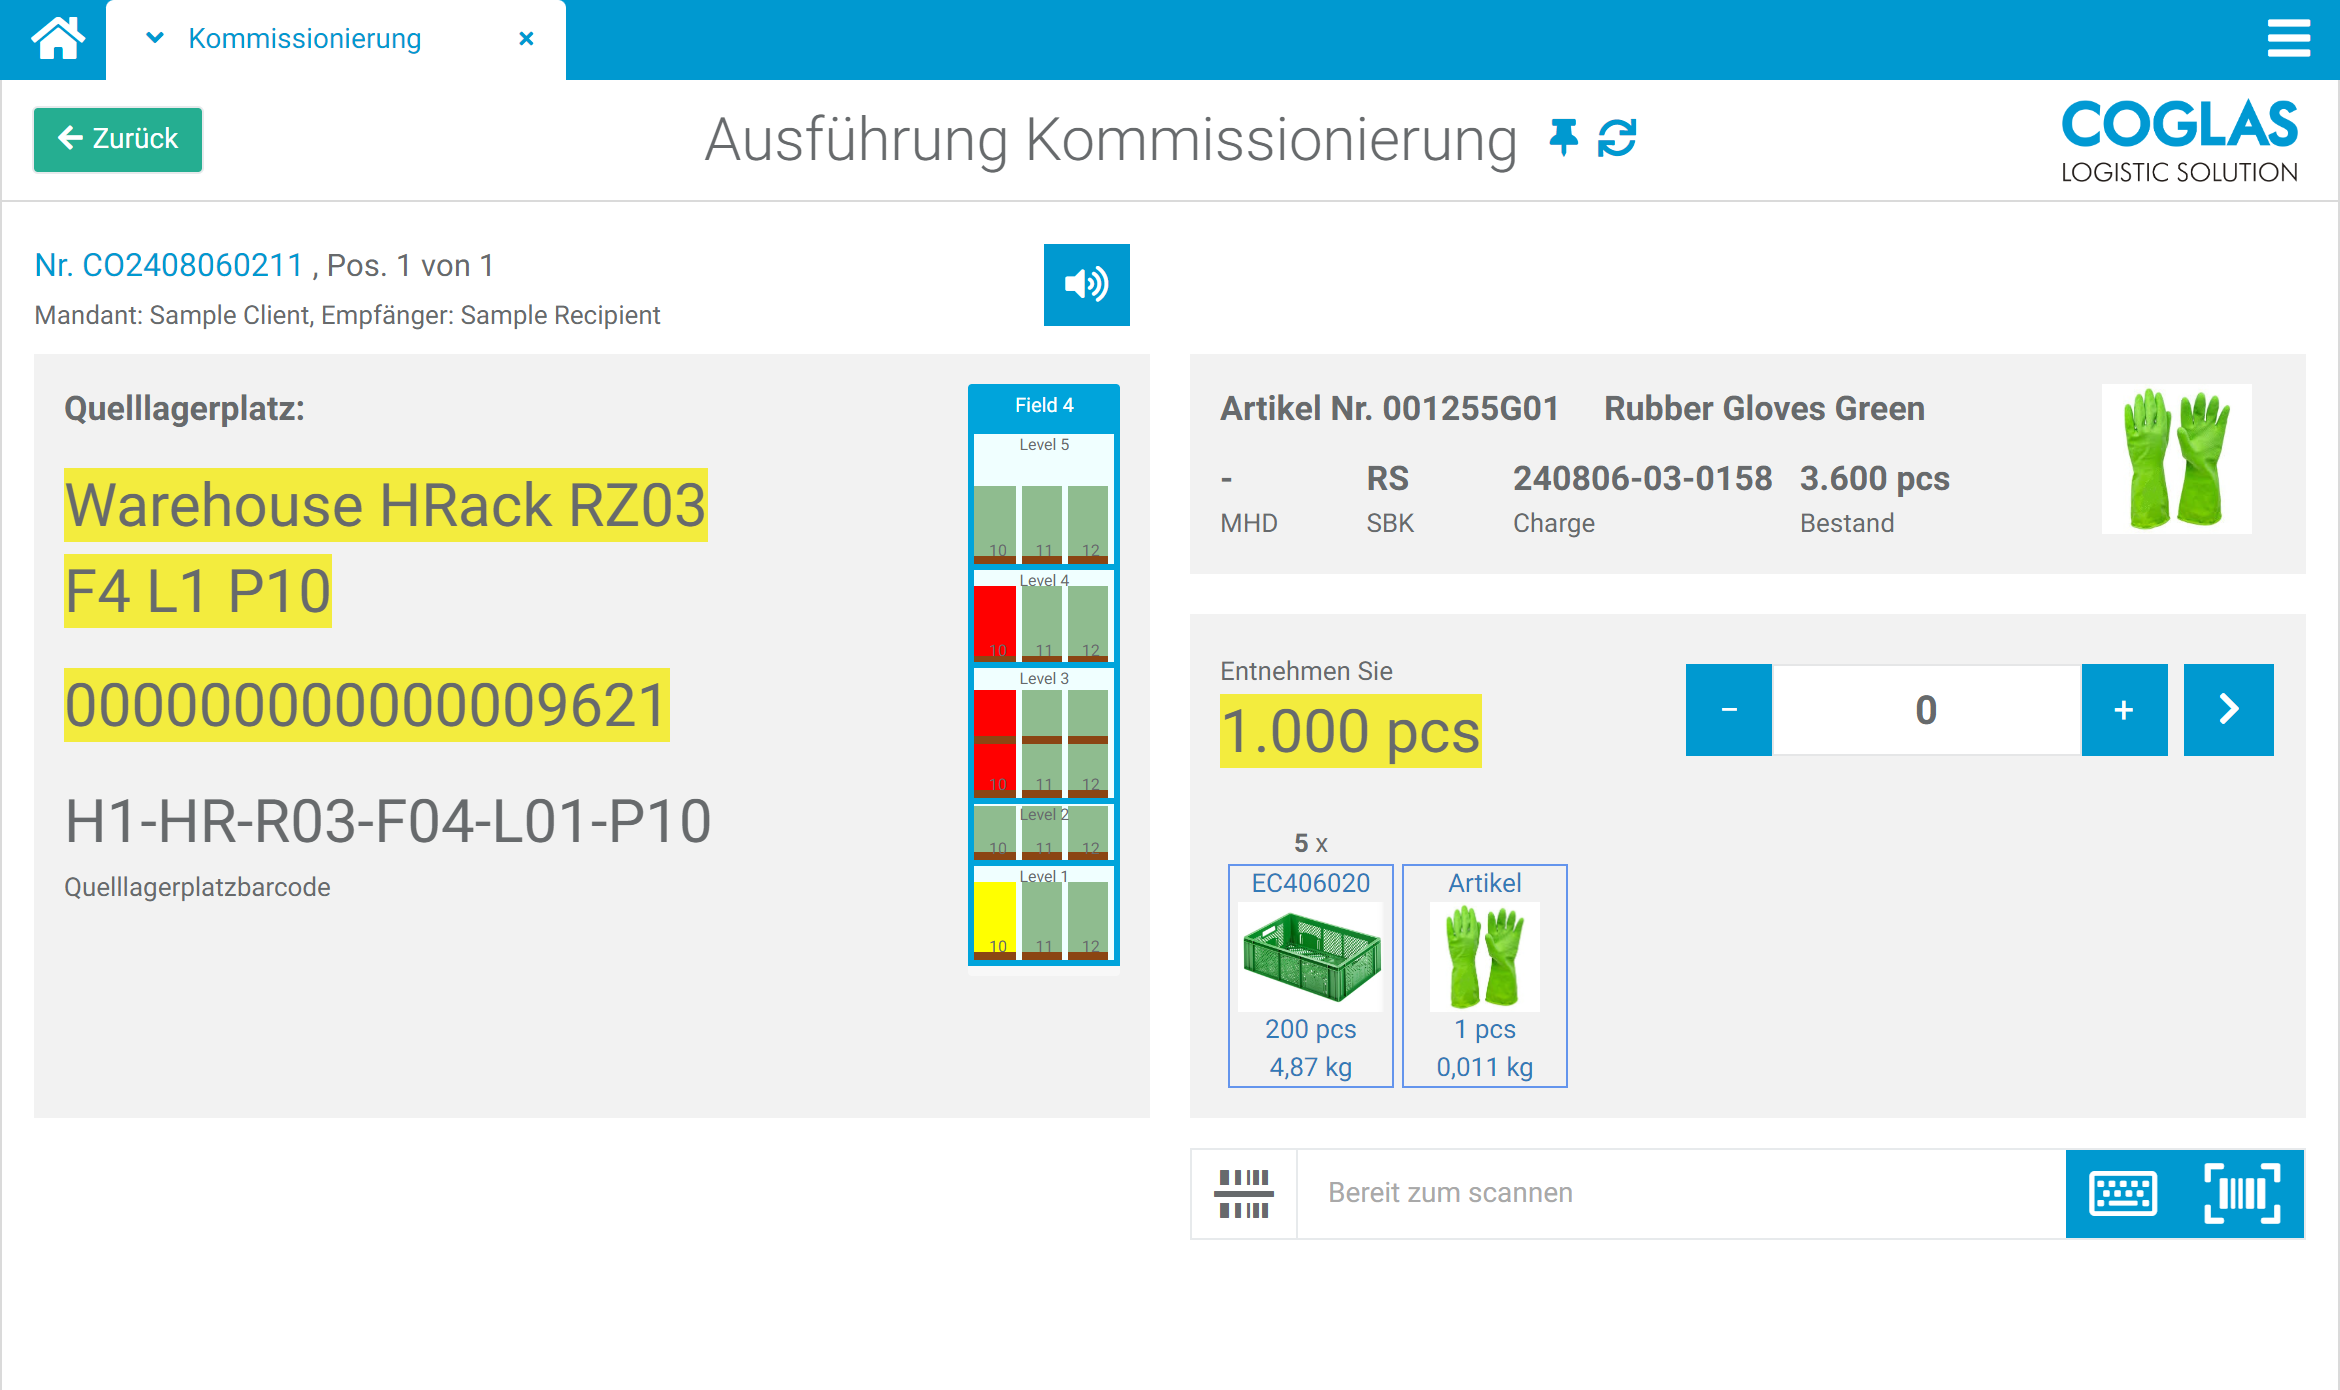Click the barcode symbol beside the scan field
This screenshot has height=1390, width=2340.
coord(1243,1192)
